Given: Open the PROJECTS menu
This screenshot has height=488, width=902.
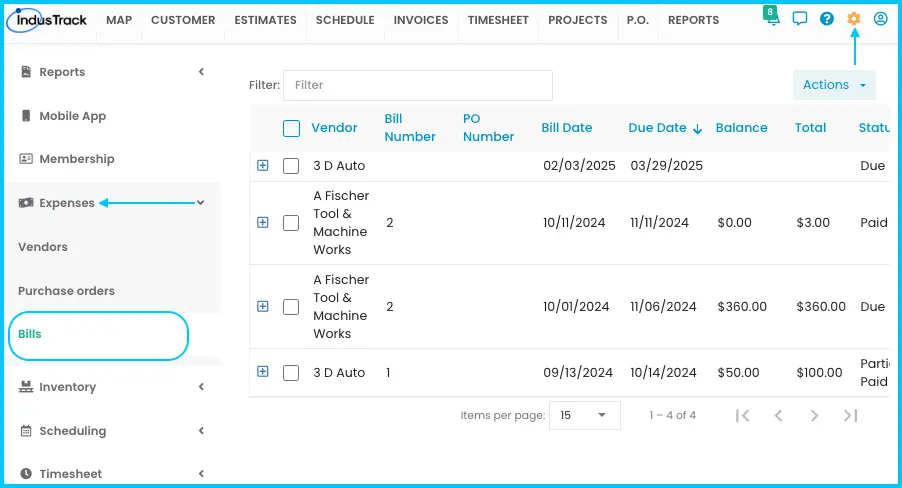Looking at the screenshot, I should coord(578,20).
